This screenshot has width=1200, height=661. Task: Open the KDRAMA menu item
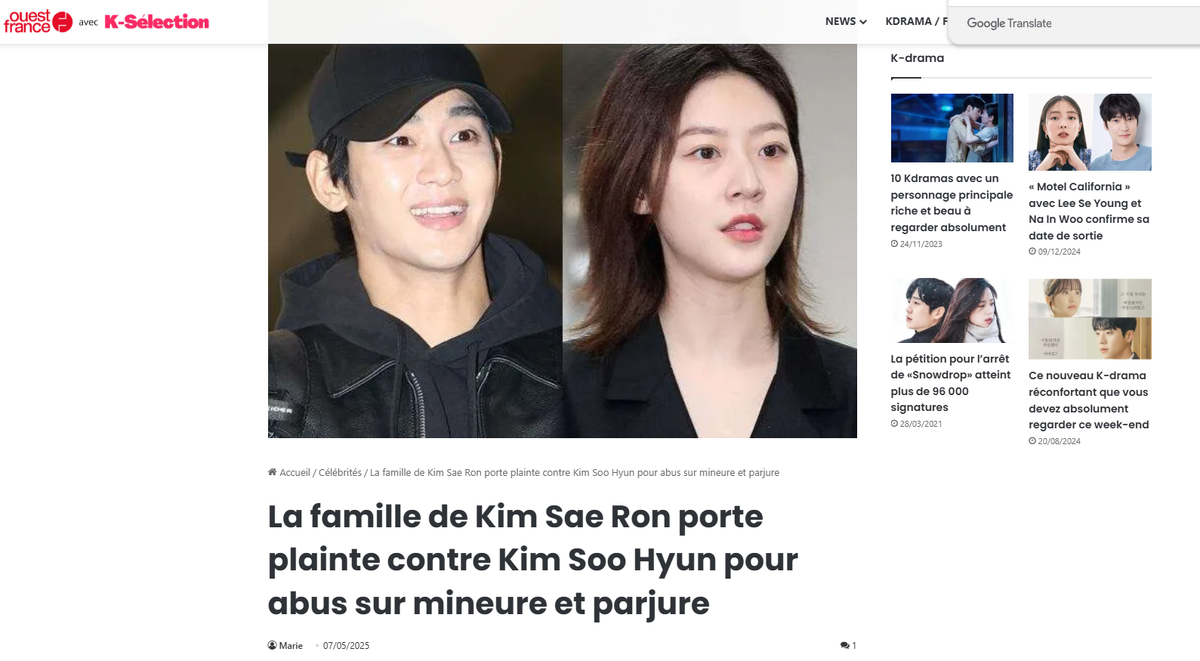(x=910, y=21)
